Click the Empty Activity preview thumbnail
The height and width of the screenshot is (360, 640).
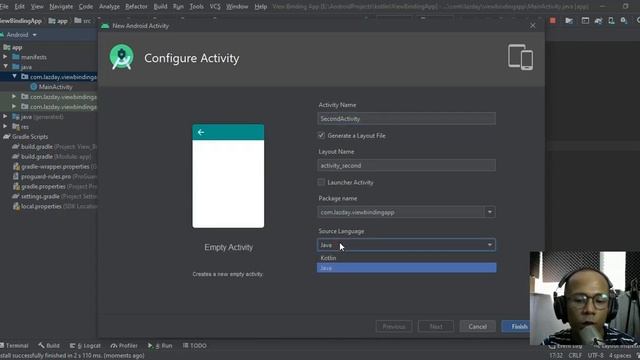pos(228,176)
